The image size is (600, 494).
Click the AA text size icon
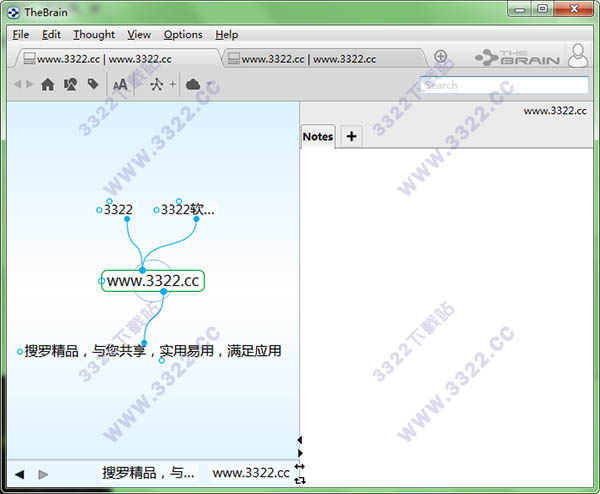(120, 85)
